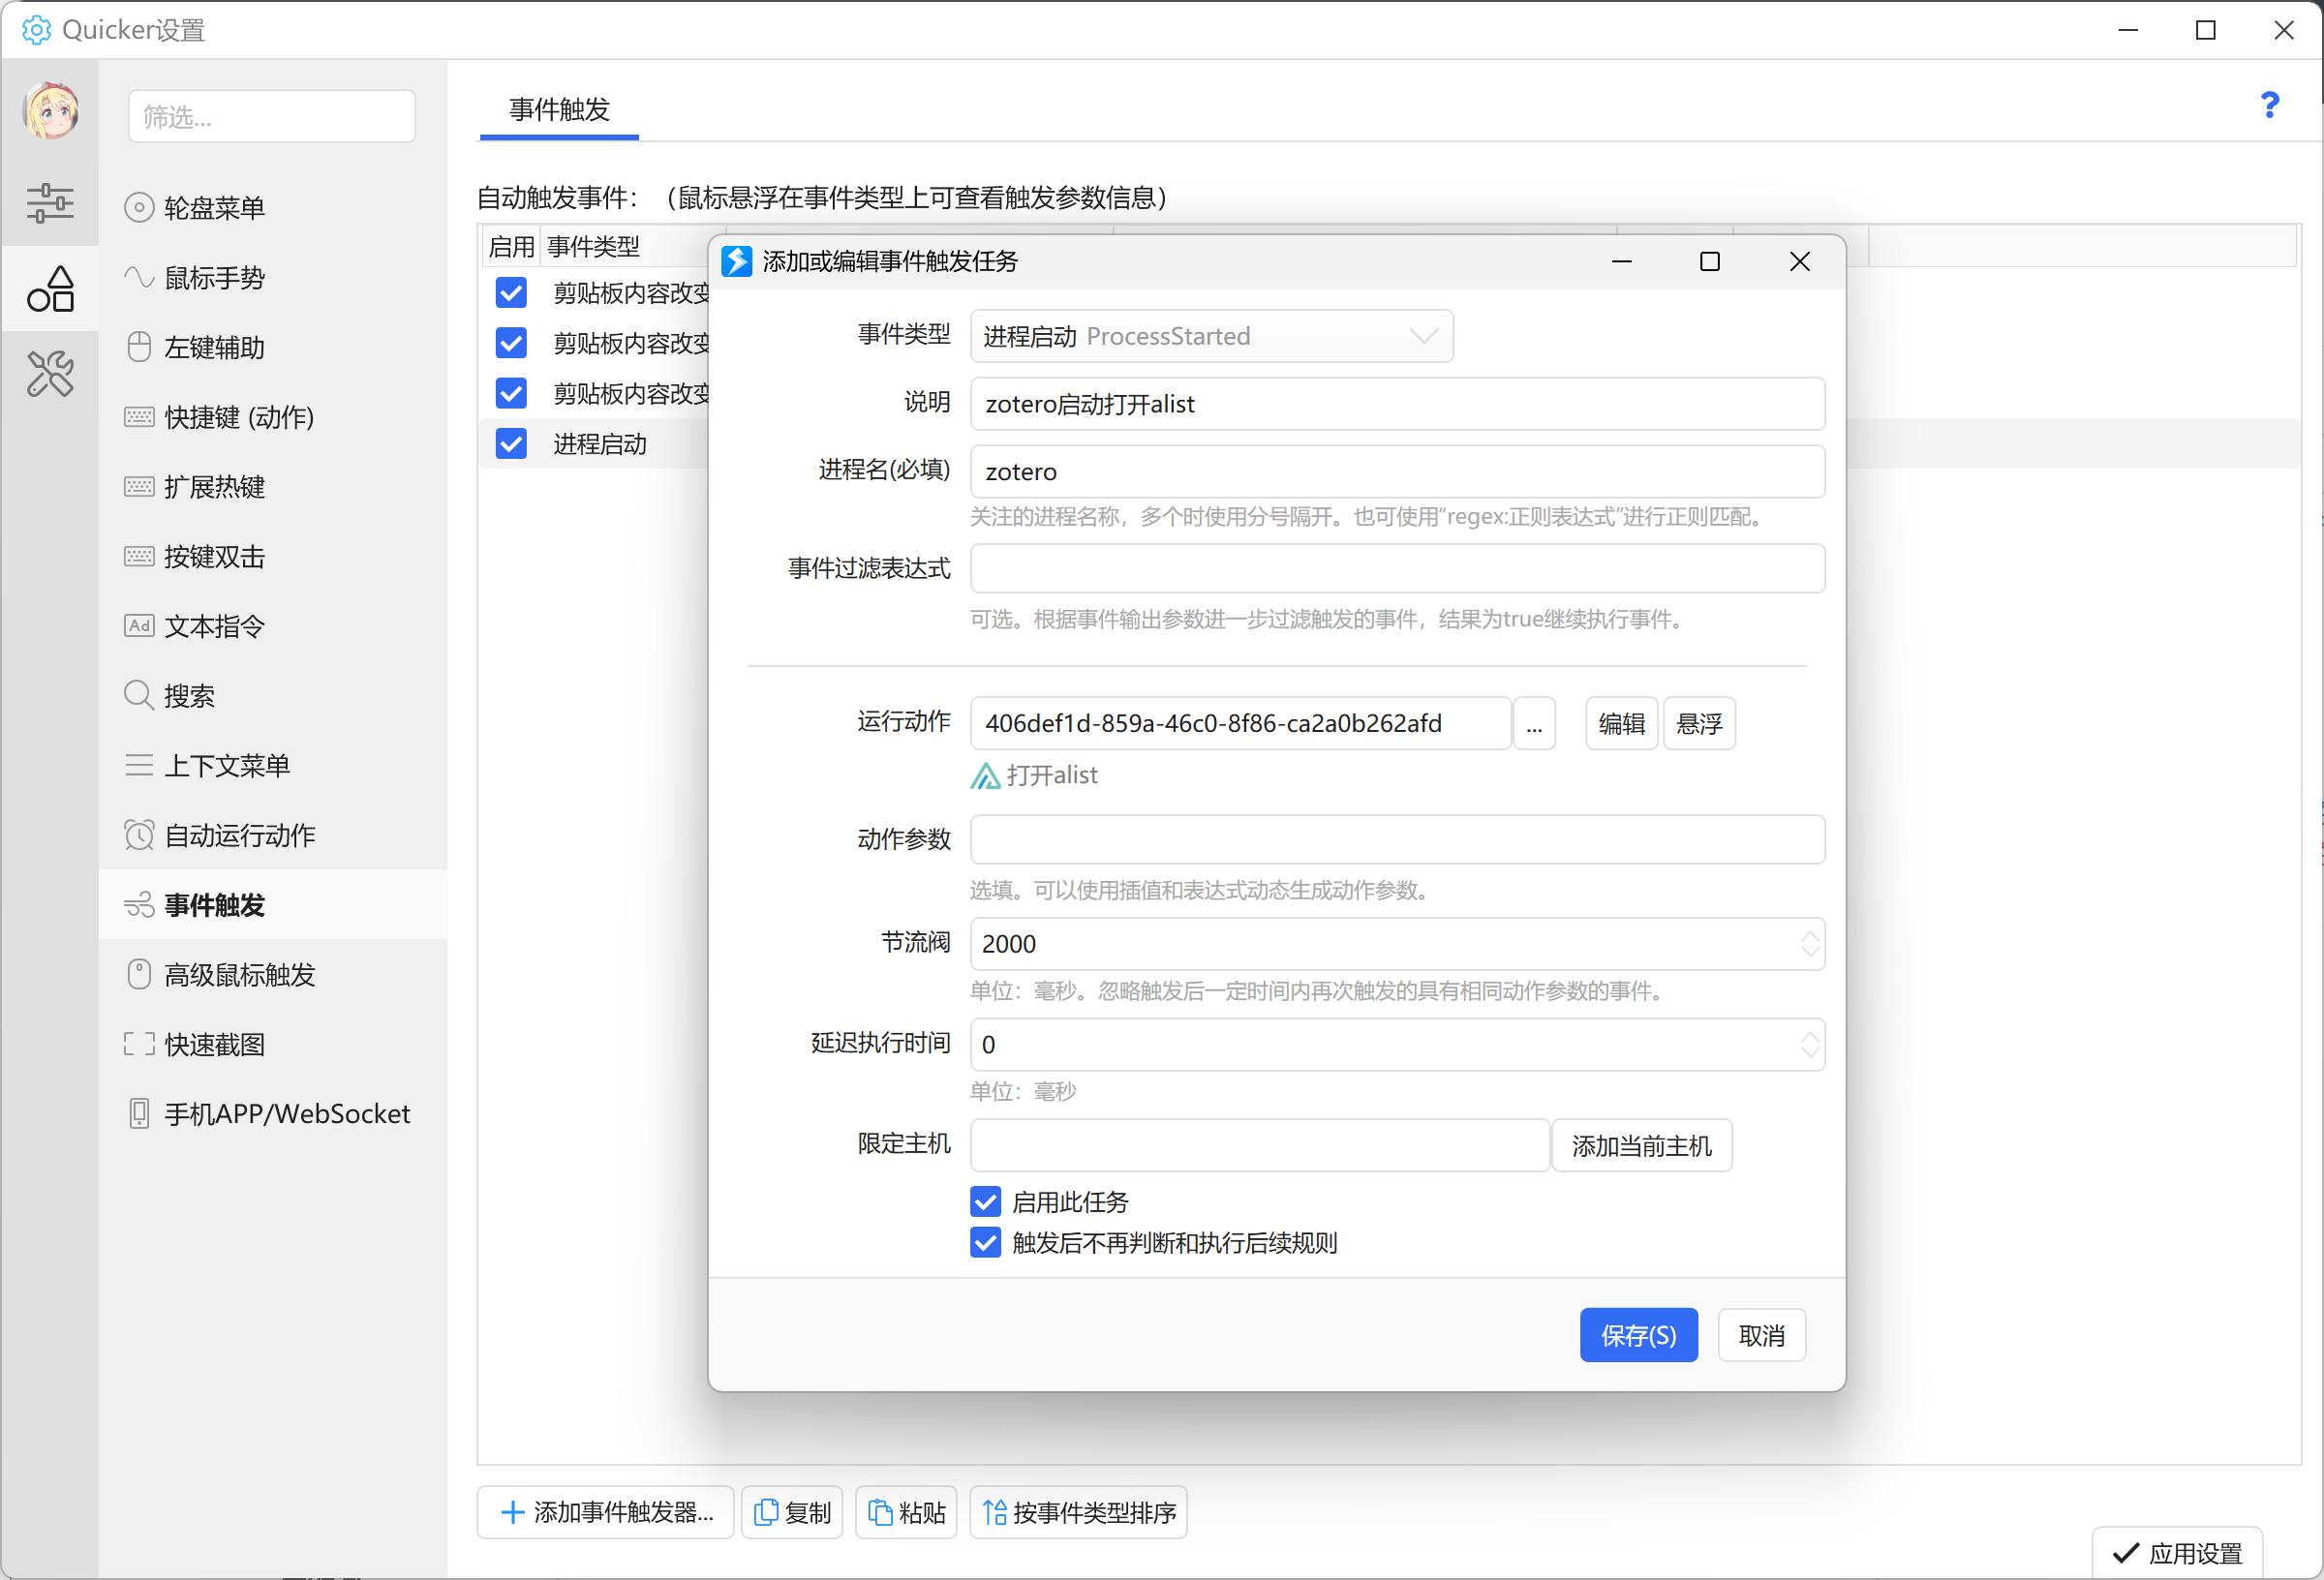This screenshot has height=1580, width=2324.
Task: Click the 运行动作 ID field
Action: [x=1240, y=723]
